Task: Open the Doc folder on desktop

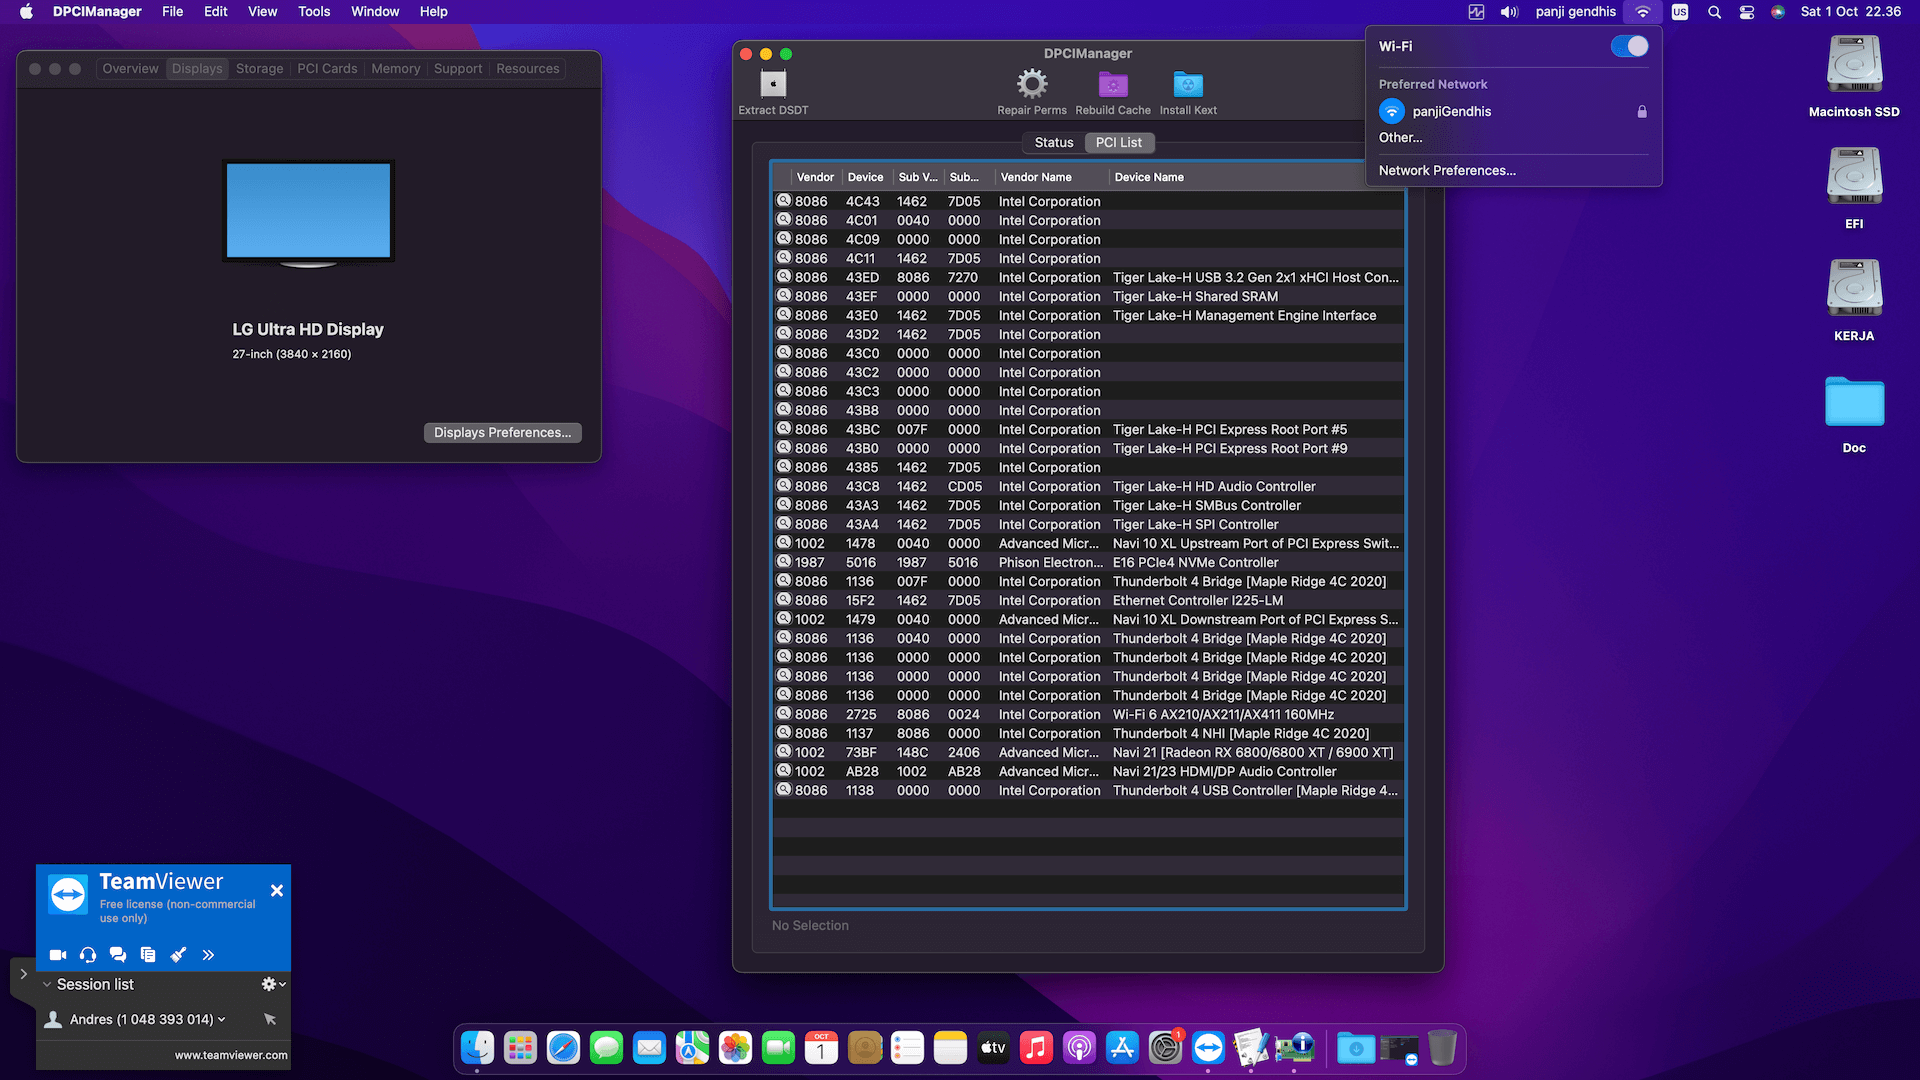Action: click(1854, 403)
